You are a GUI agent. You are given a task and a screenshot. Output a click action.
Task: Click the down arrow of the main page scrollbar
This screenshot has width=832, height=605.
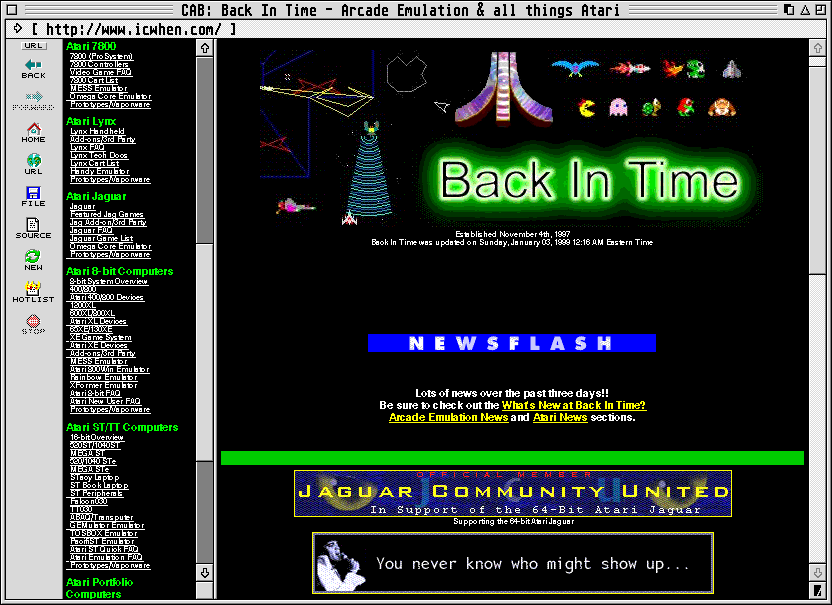click(x=818, y=573)
